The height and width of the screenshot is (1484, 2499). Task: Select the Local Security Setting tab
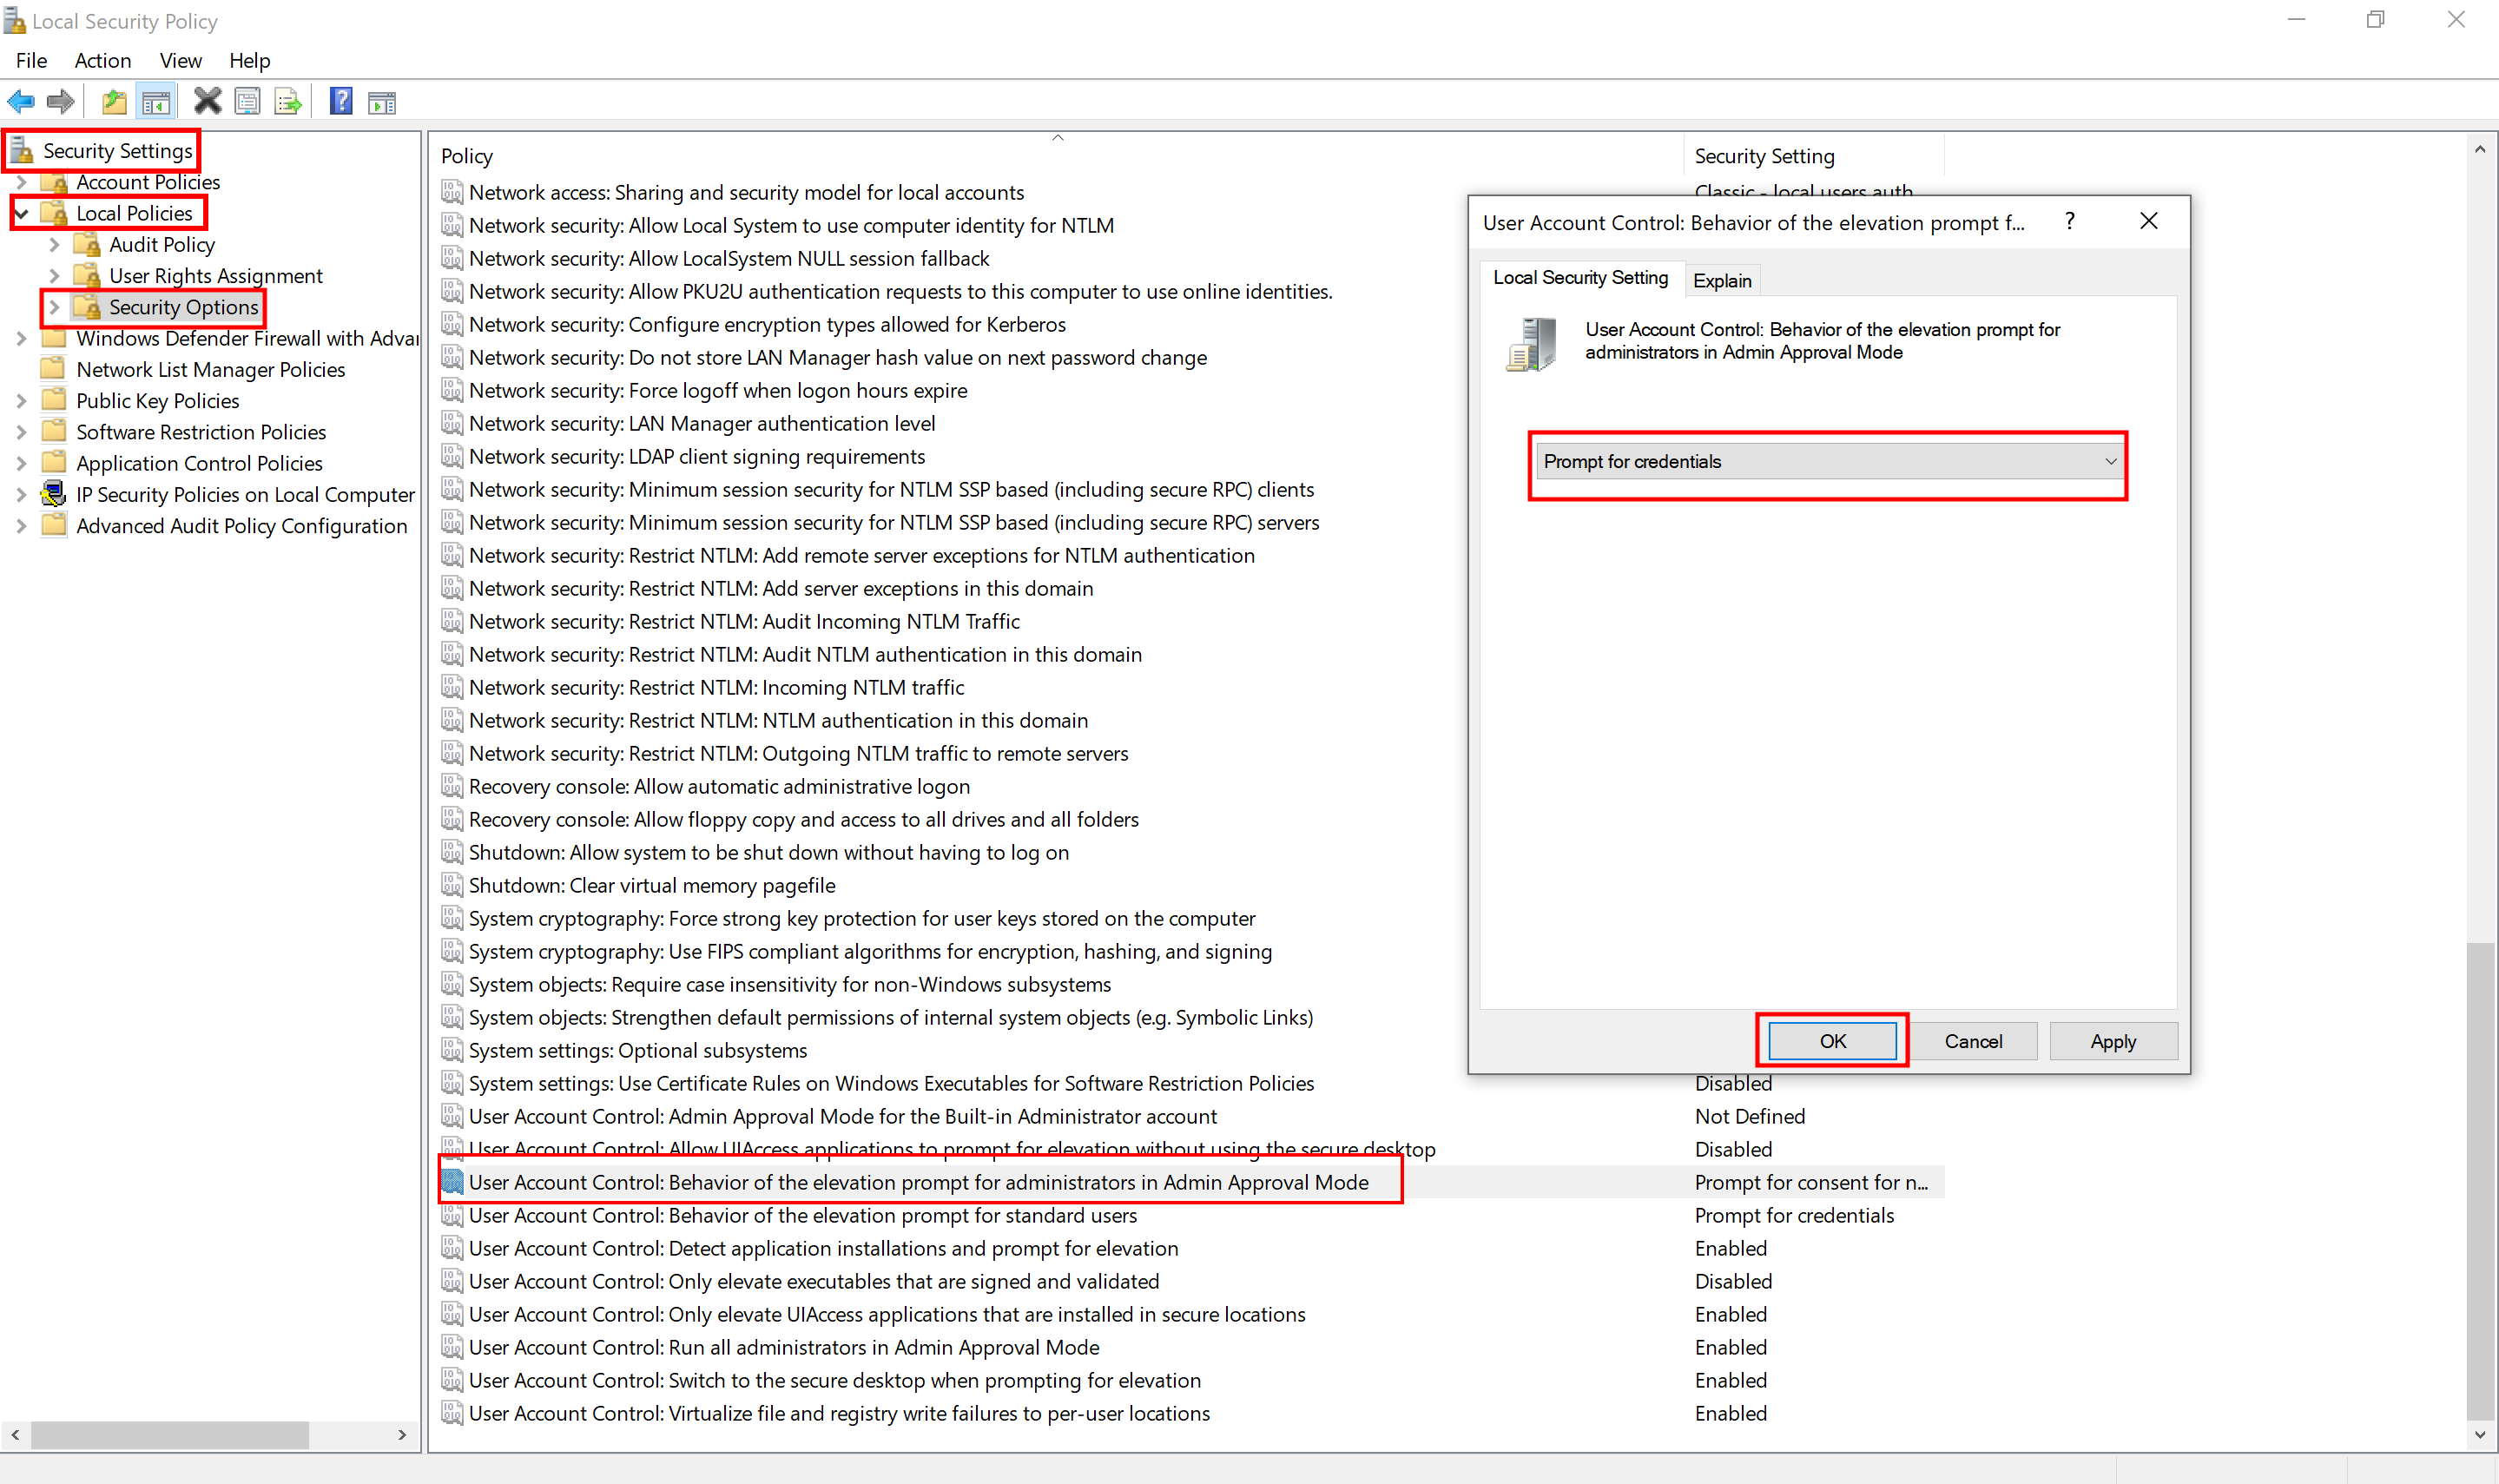pos(1580,278)
